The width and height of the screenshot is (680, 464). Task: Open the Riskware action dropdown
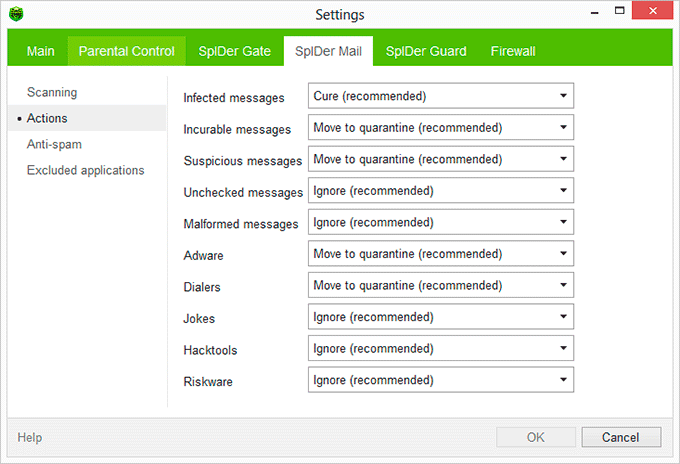click(441, 380)
